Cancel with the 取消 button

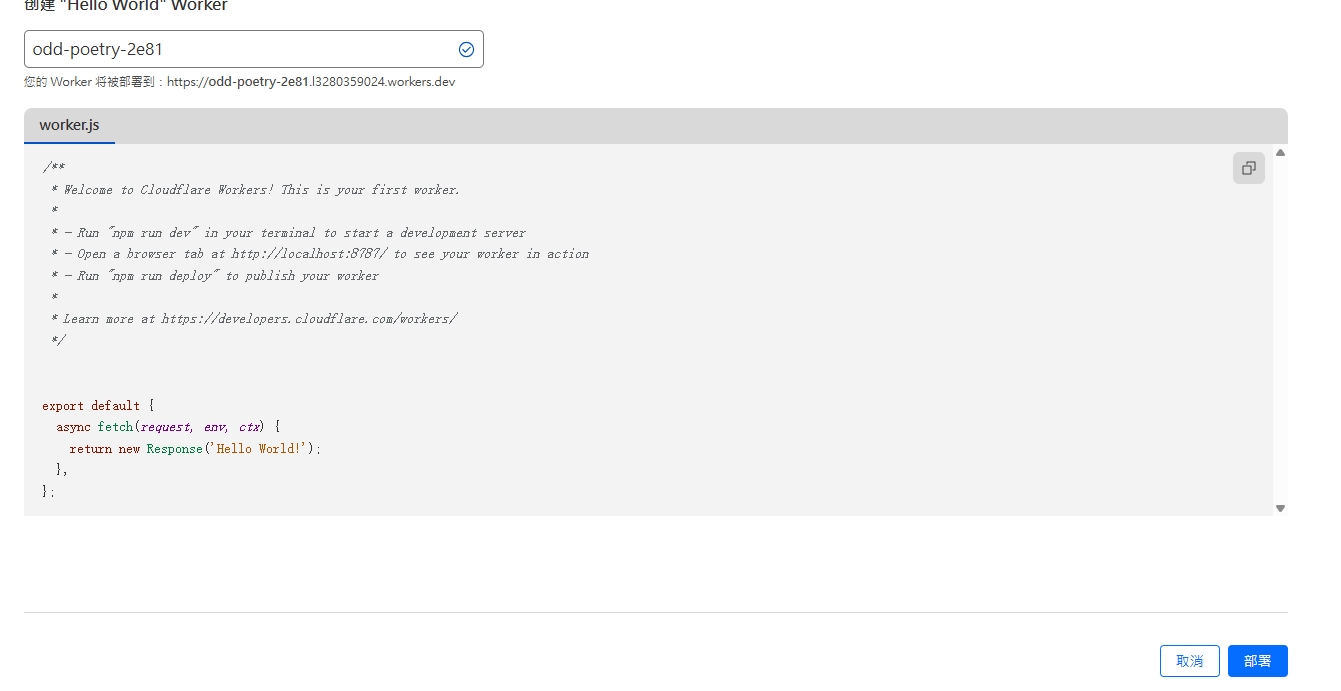1189,661
